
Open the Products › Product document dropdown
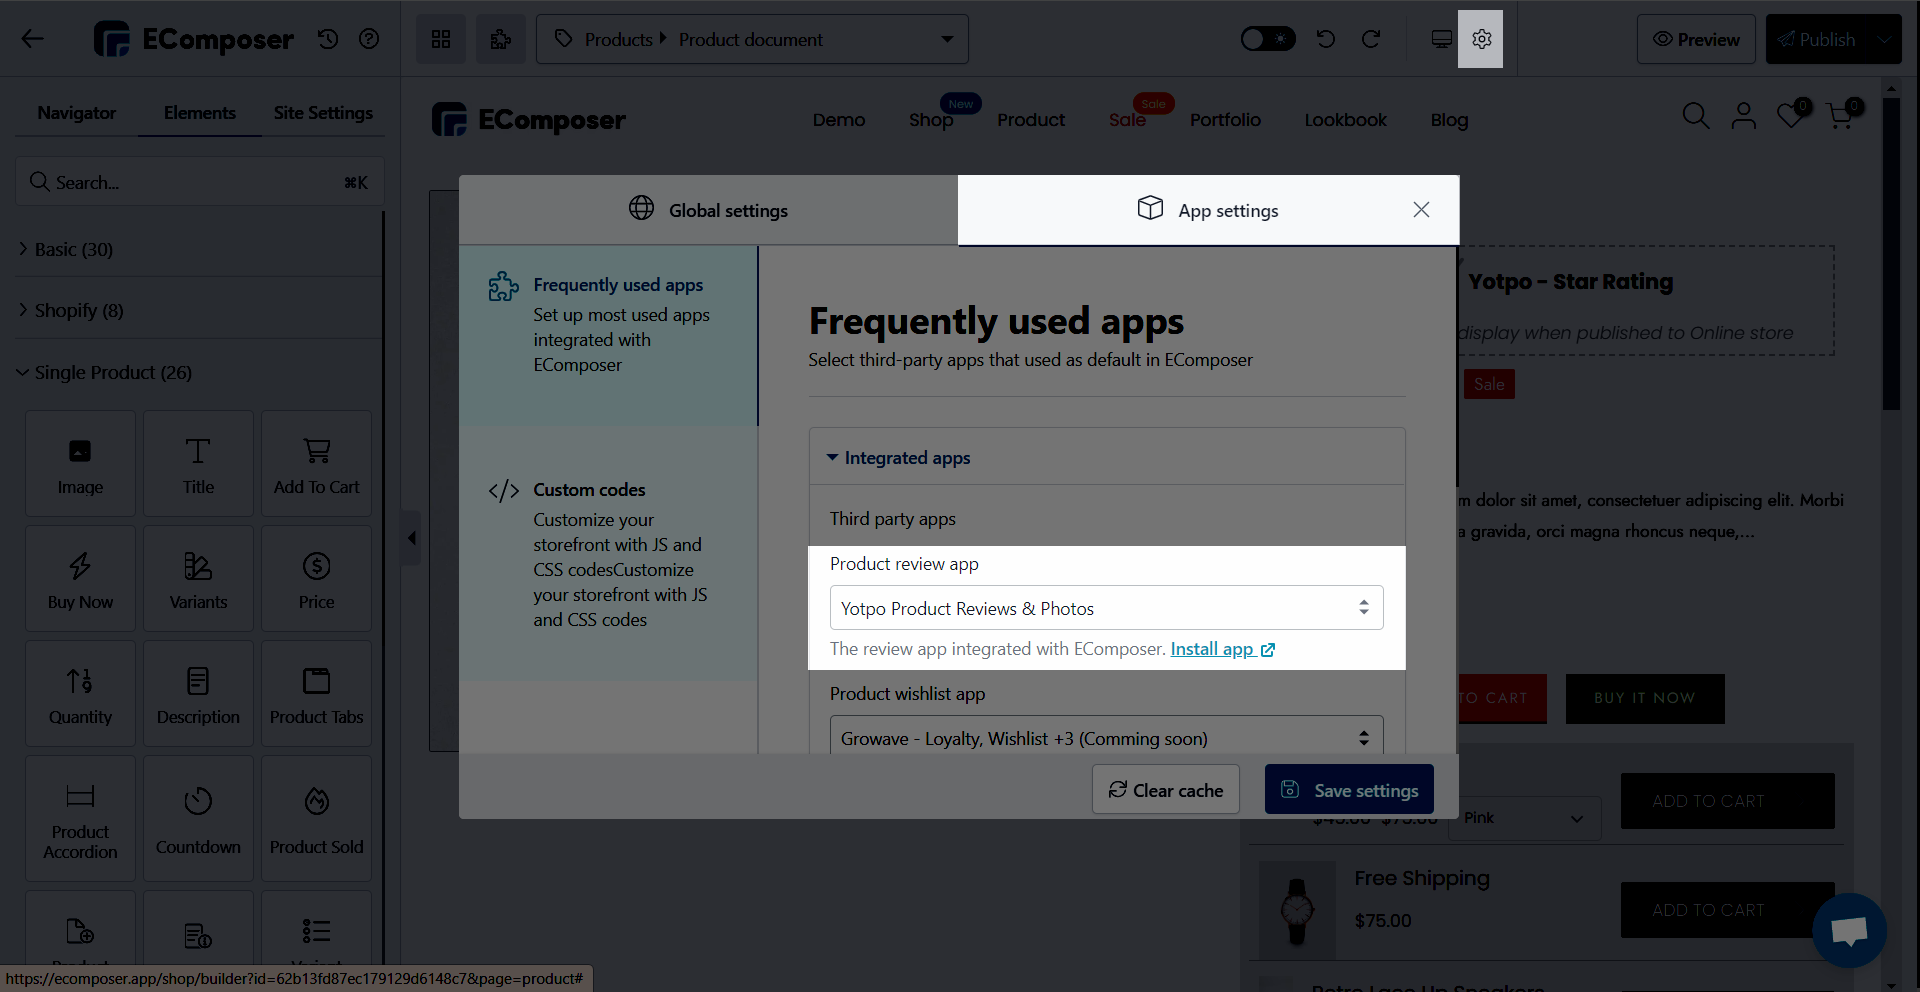[x=752, y=39]
